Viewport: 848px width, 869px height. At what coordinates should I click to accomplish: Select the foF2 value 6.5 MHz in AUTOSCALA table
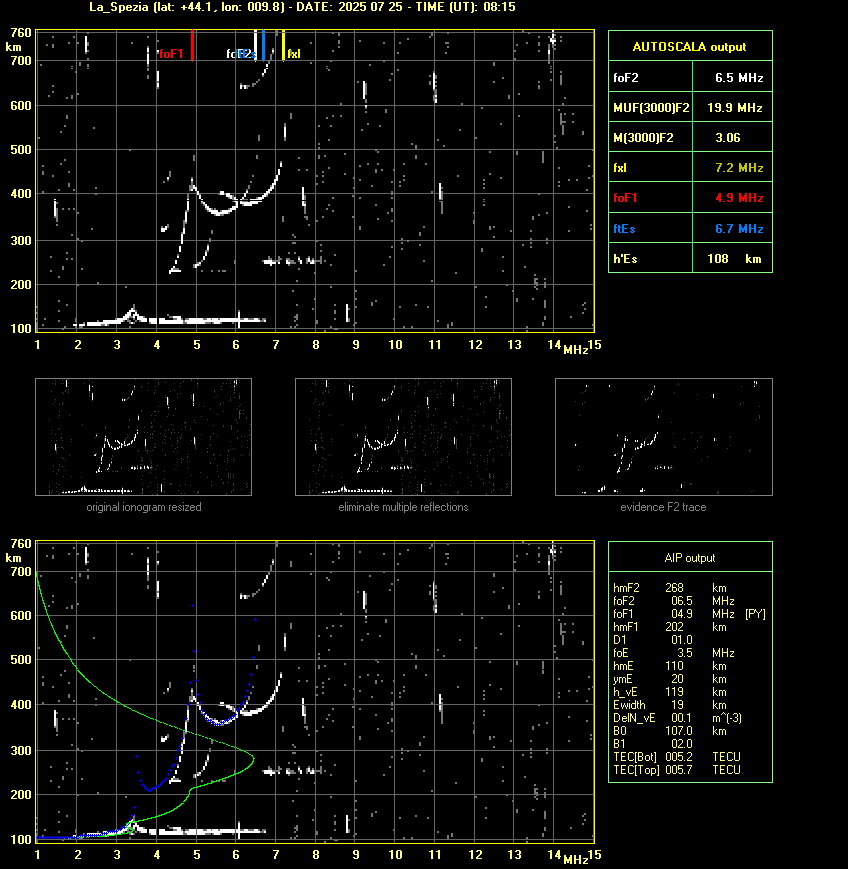click(x=739, y=78)
